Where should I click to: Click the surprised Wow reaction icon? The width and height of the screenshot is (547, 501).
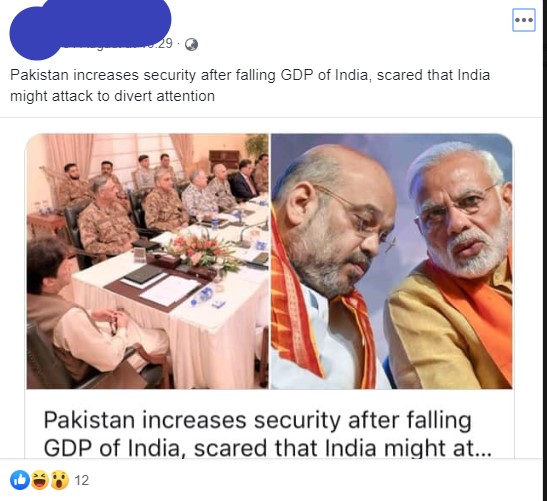[60, 480]
